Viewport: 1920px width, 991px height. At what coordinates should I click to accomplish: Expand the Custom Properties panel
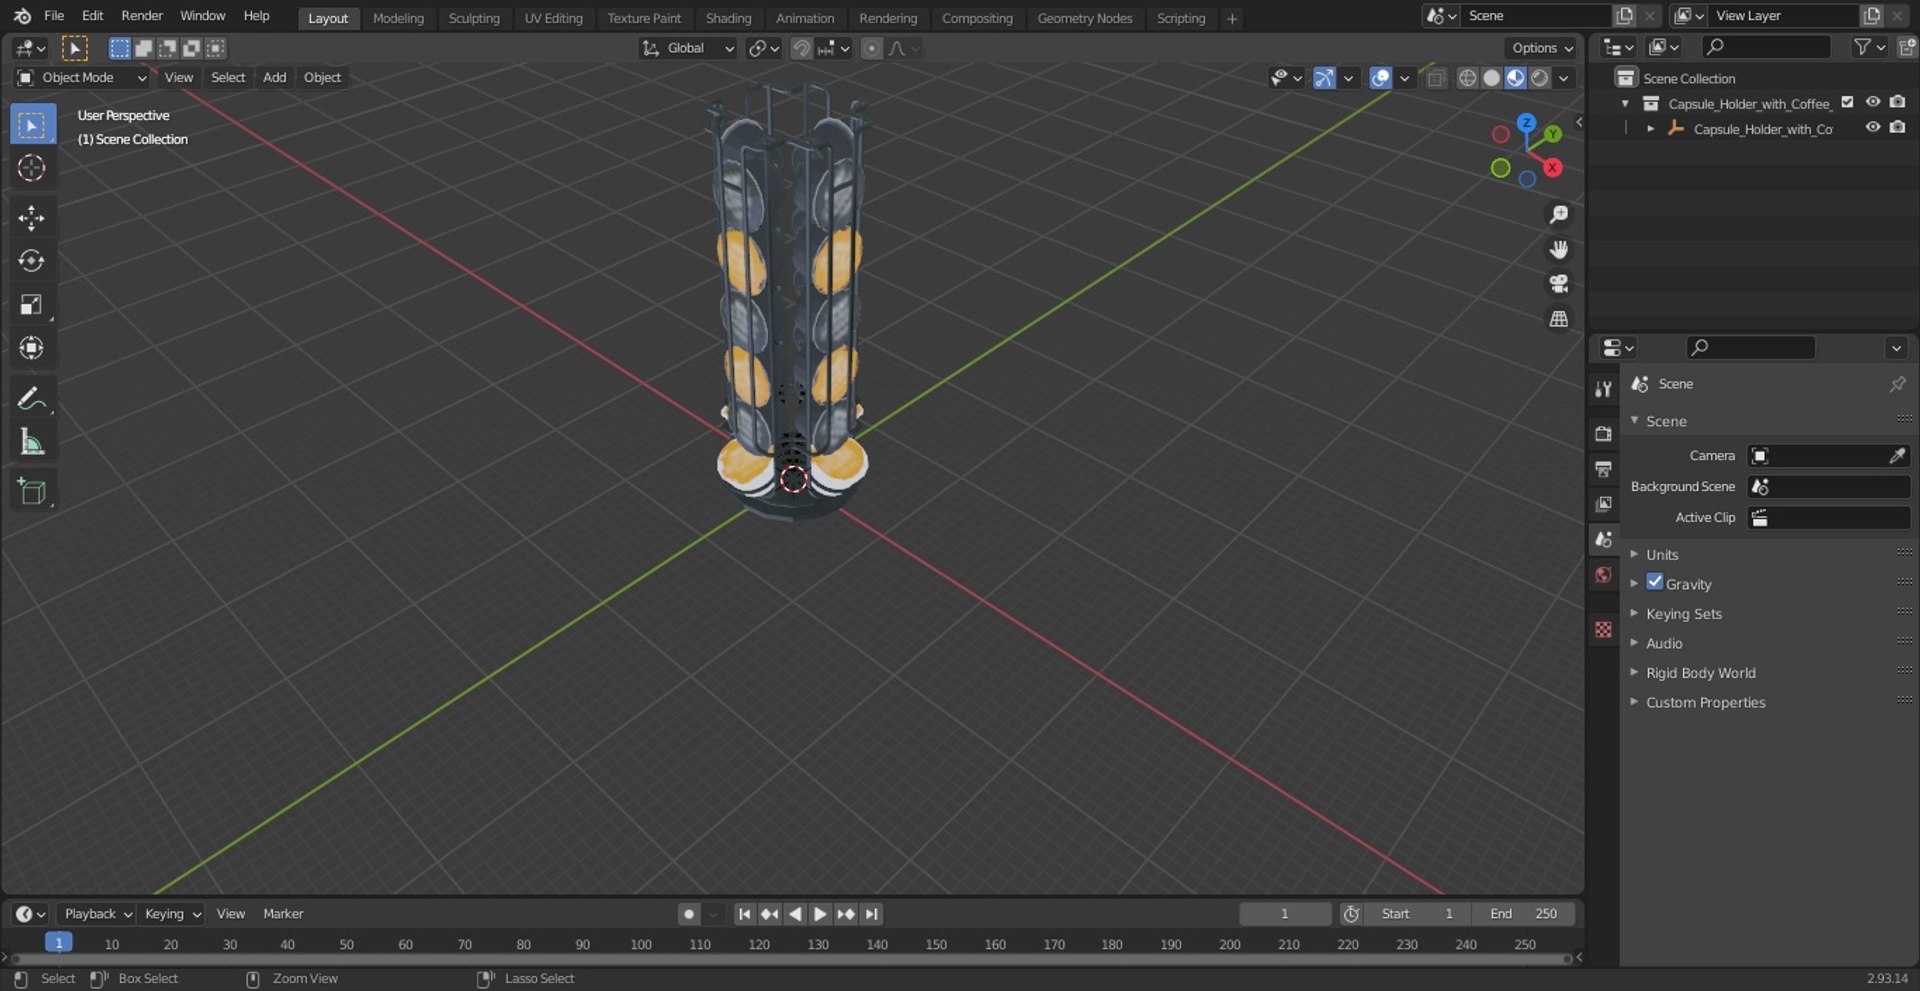pos(1705,703)
